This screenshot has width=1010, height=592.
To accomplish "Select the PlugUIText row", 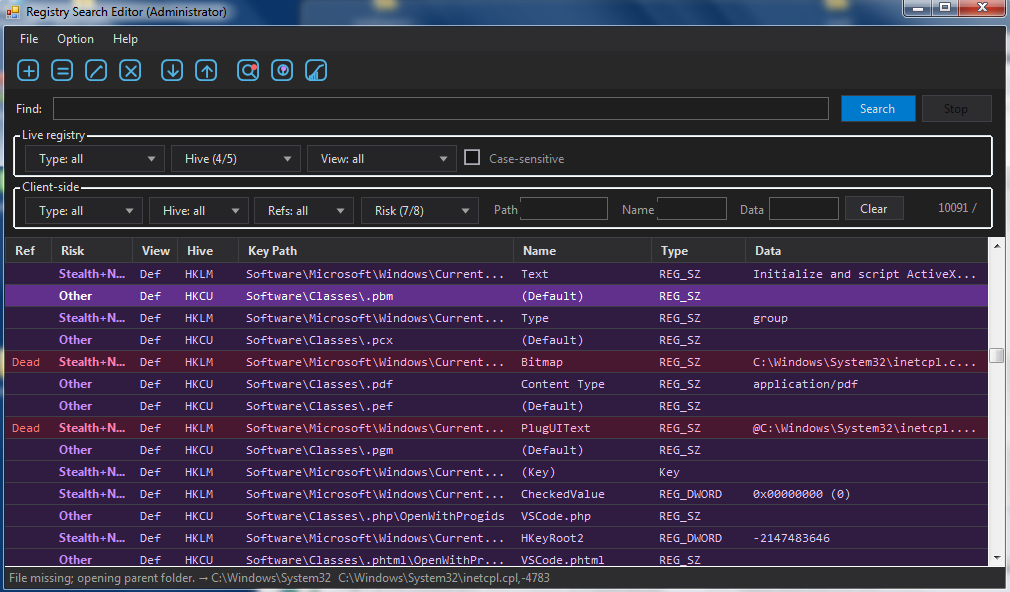I will (497, 428).
